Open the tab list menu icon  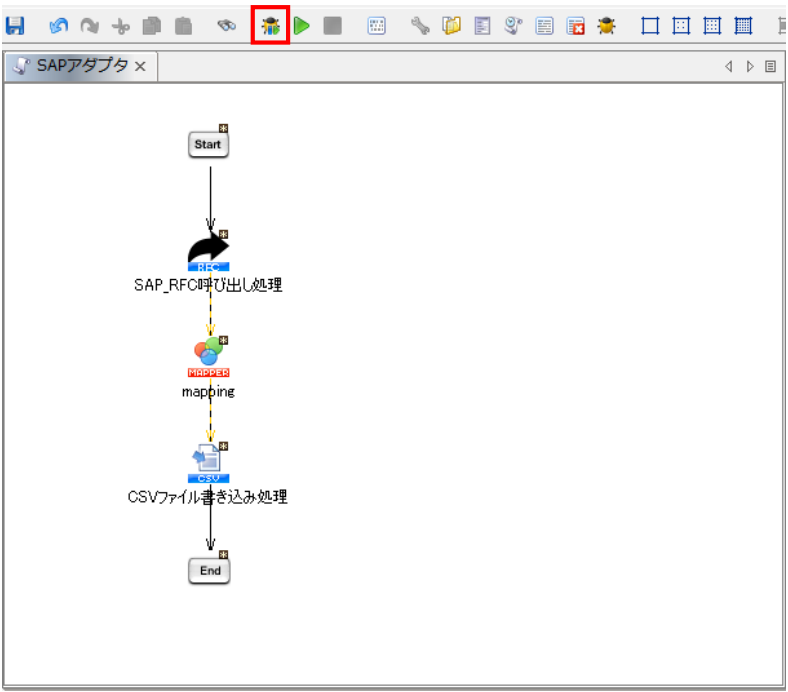point(770,66)
